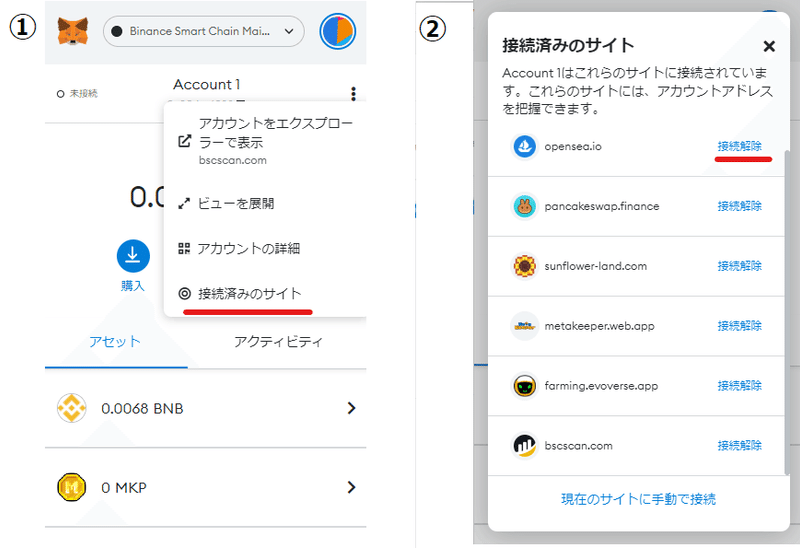
Task: Expand the MKP row chevron
Action: [x=351, y=487]
